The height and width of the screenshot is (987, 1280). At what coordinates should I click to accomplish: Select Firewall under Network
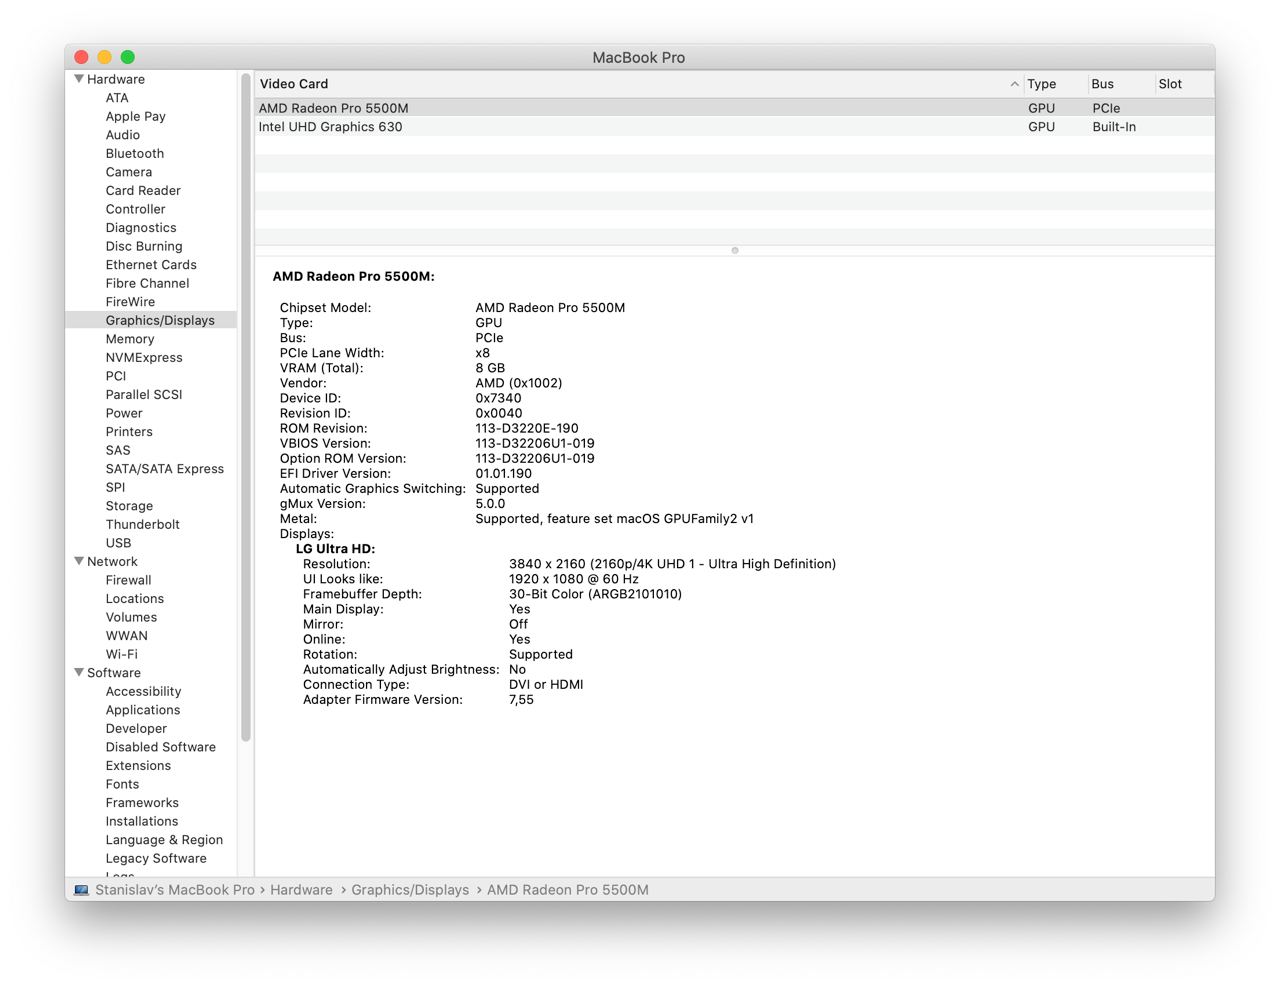[x=129, y=580]
